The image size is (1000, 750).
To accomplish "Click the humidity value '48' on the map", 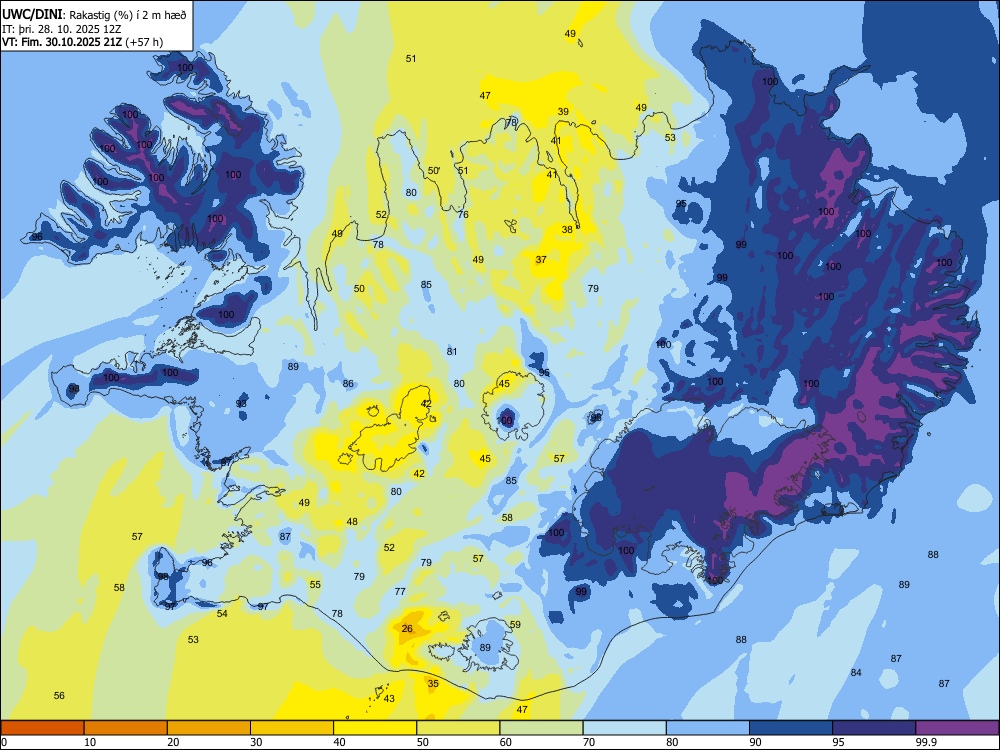I will tap(352, 521).
